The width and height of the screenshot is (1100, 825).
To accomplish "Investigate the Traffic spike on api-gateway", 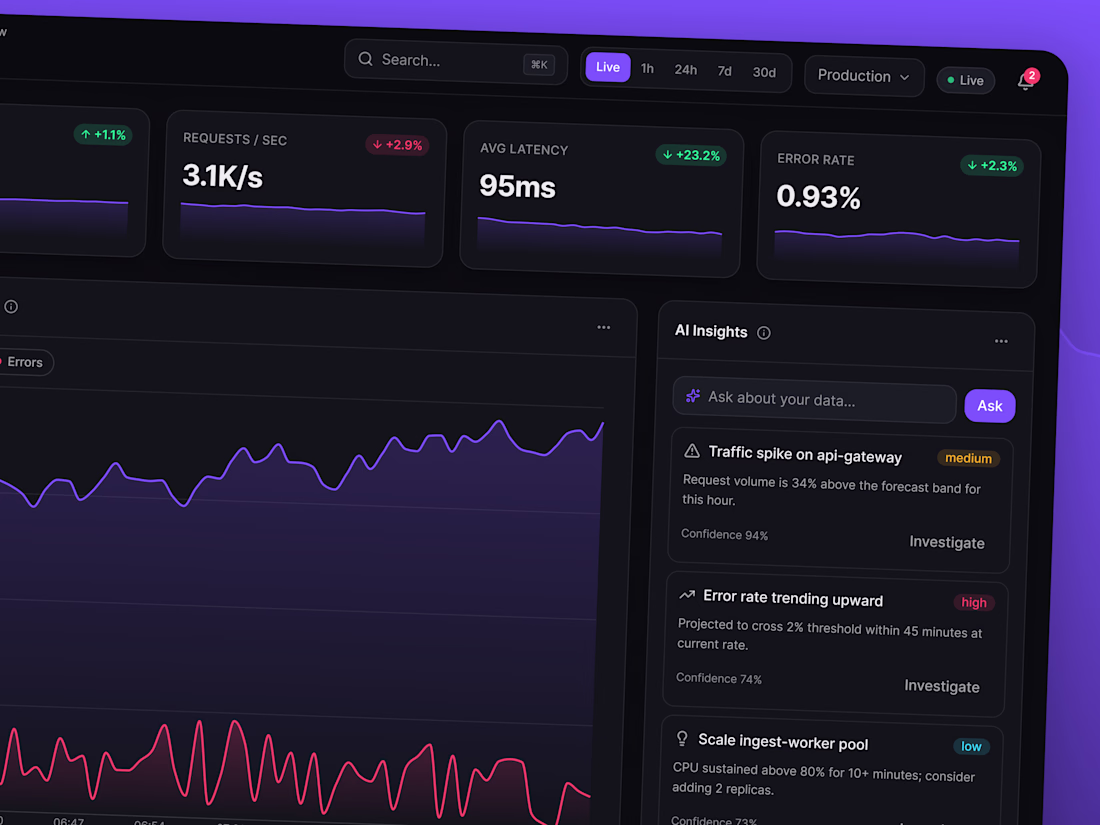I will [946, 542].
